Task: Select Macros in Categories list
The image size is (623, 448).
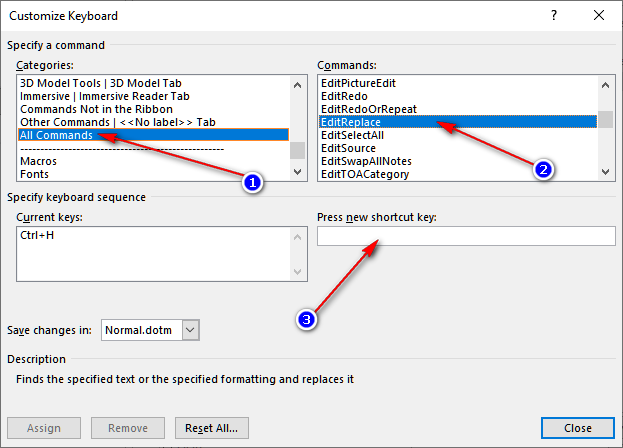Action: pyautogui.click(x=39, y=161)
